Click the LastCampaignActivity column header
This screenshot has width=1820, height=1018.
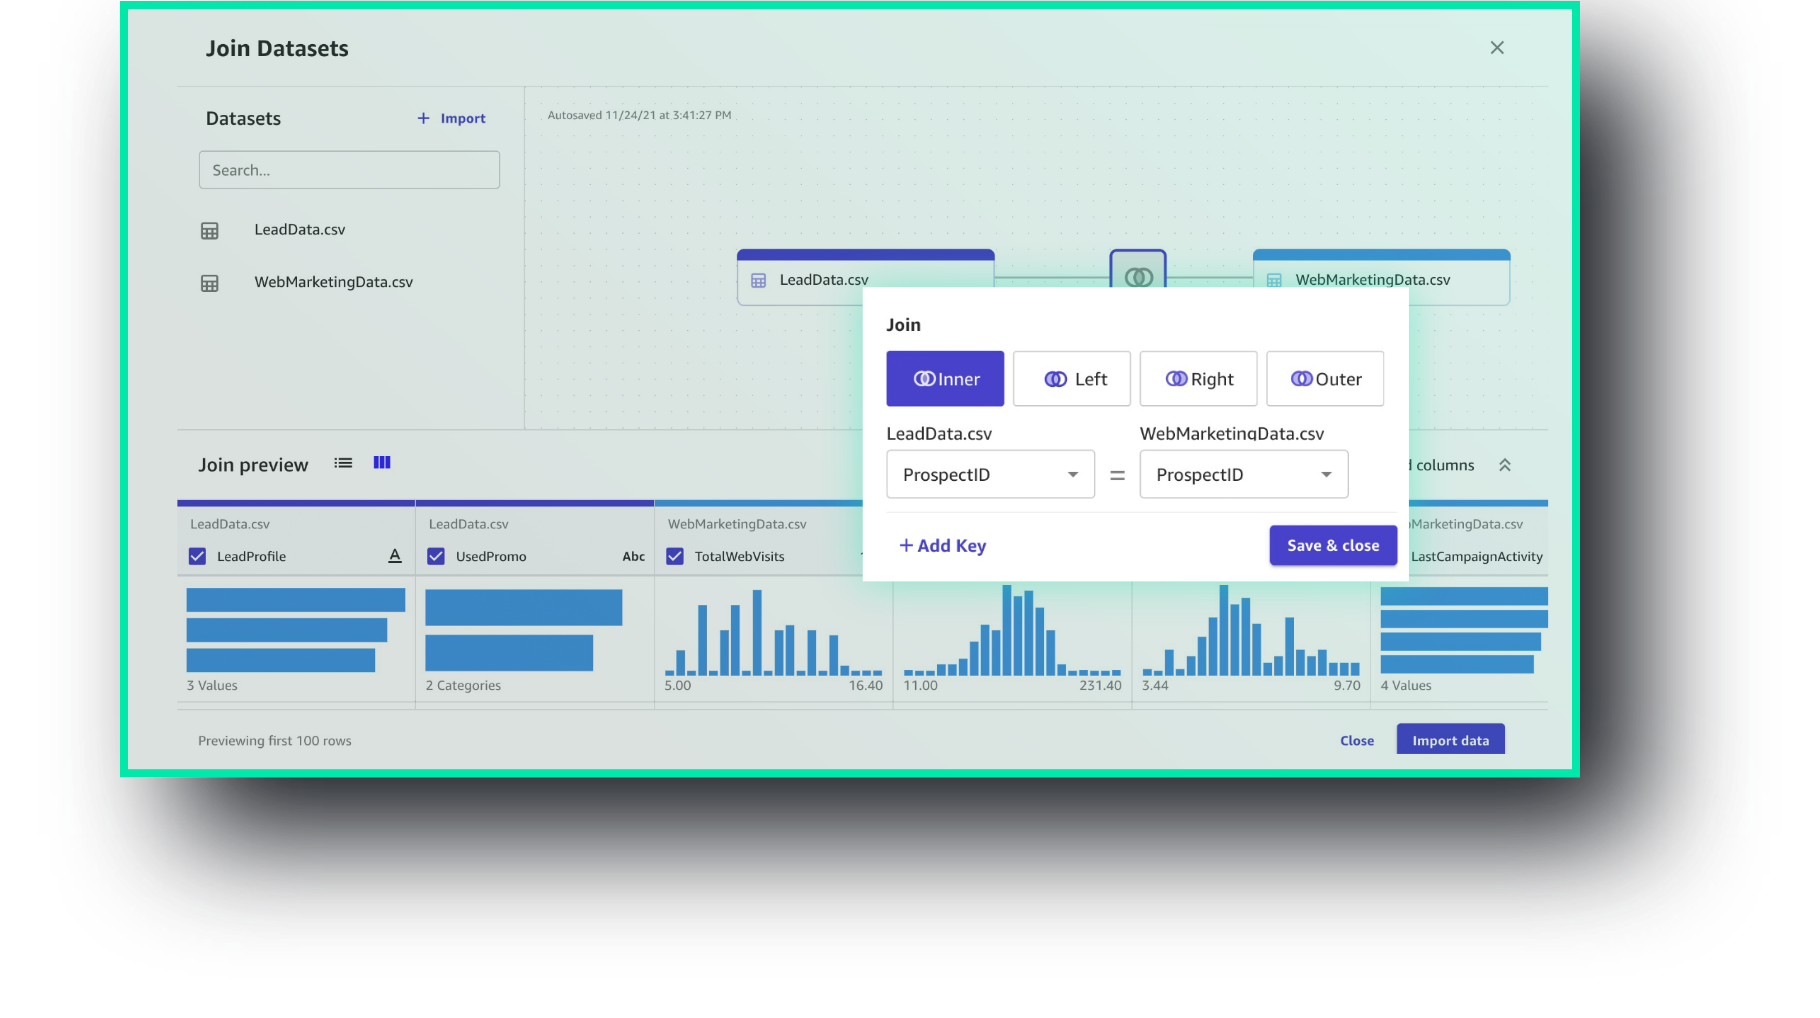click(1477, 557)
